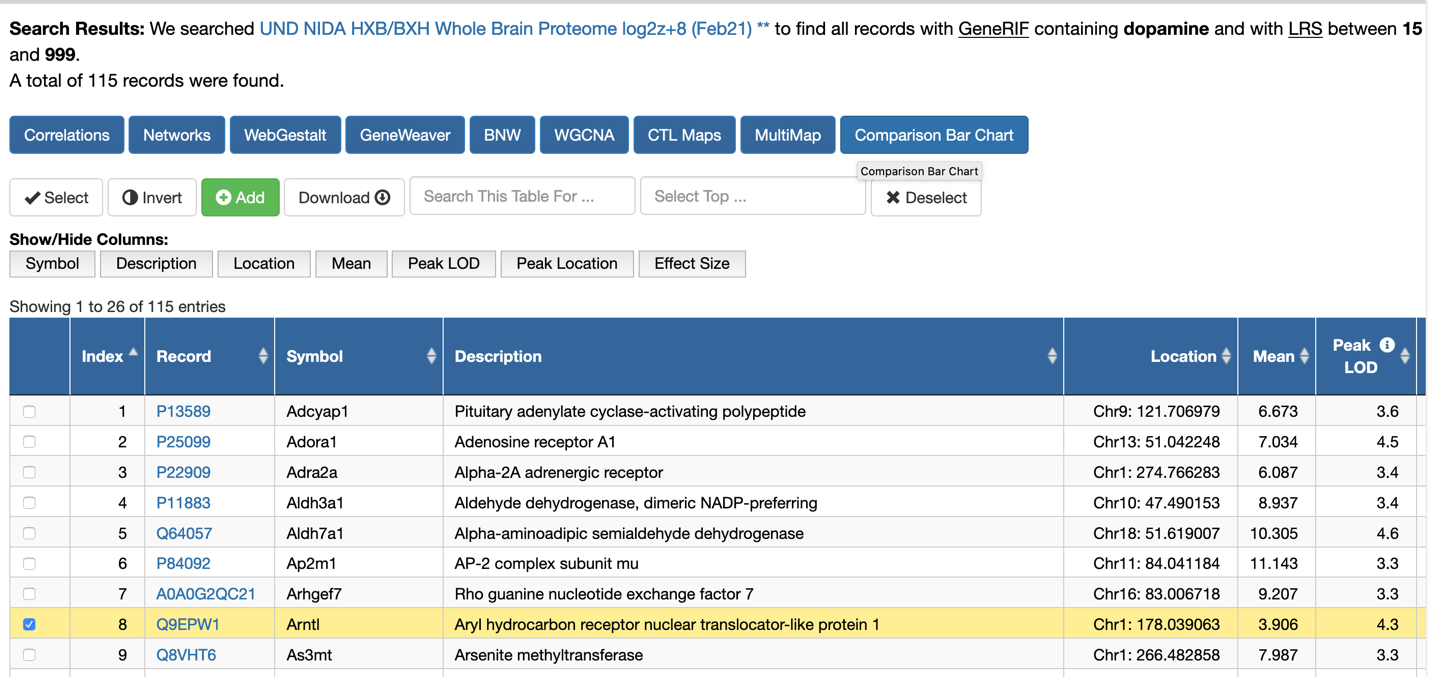Screen dimensions: 1429x677
Task: Open the UND NIDA HXB/BXH dataset link
Action: [514, 29]
